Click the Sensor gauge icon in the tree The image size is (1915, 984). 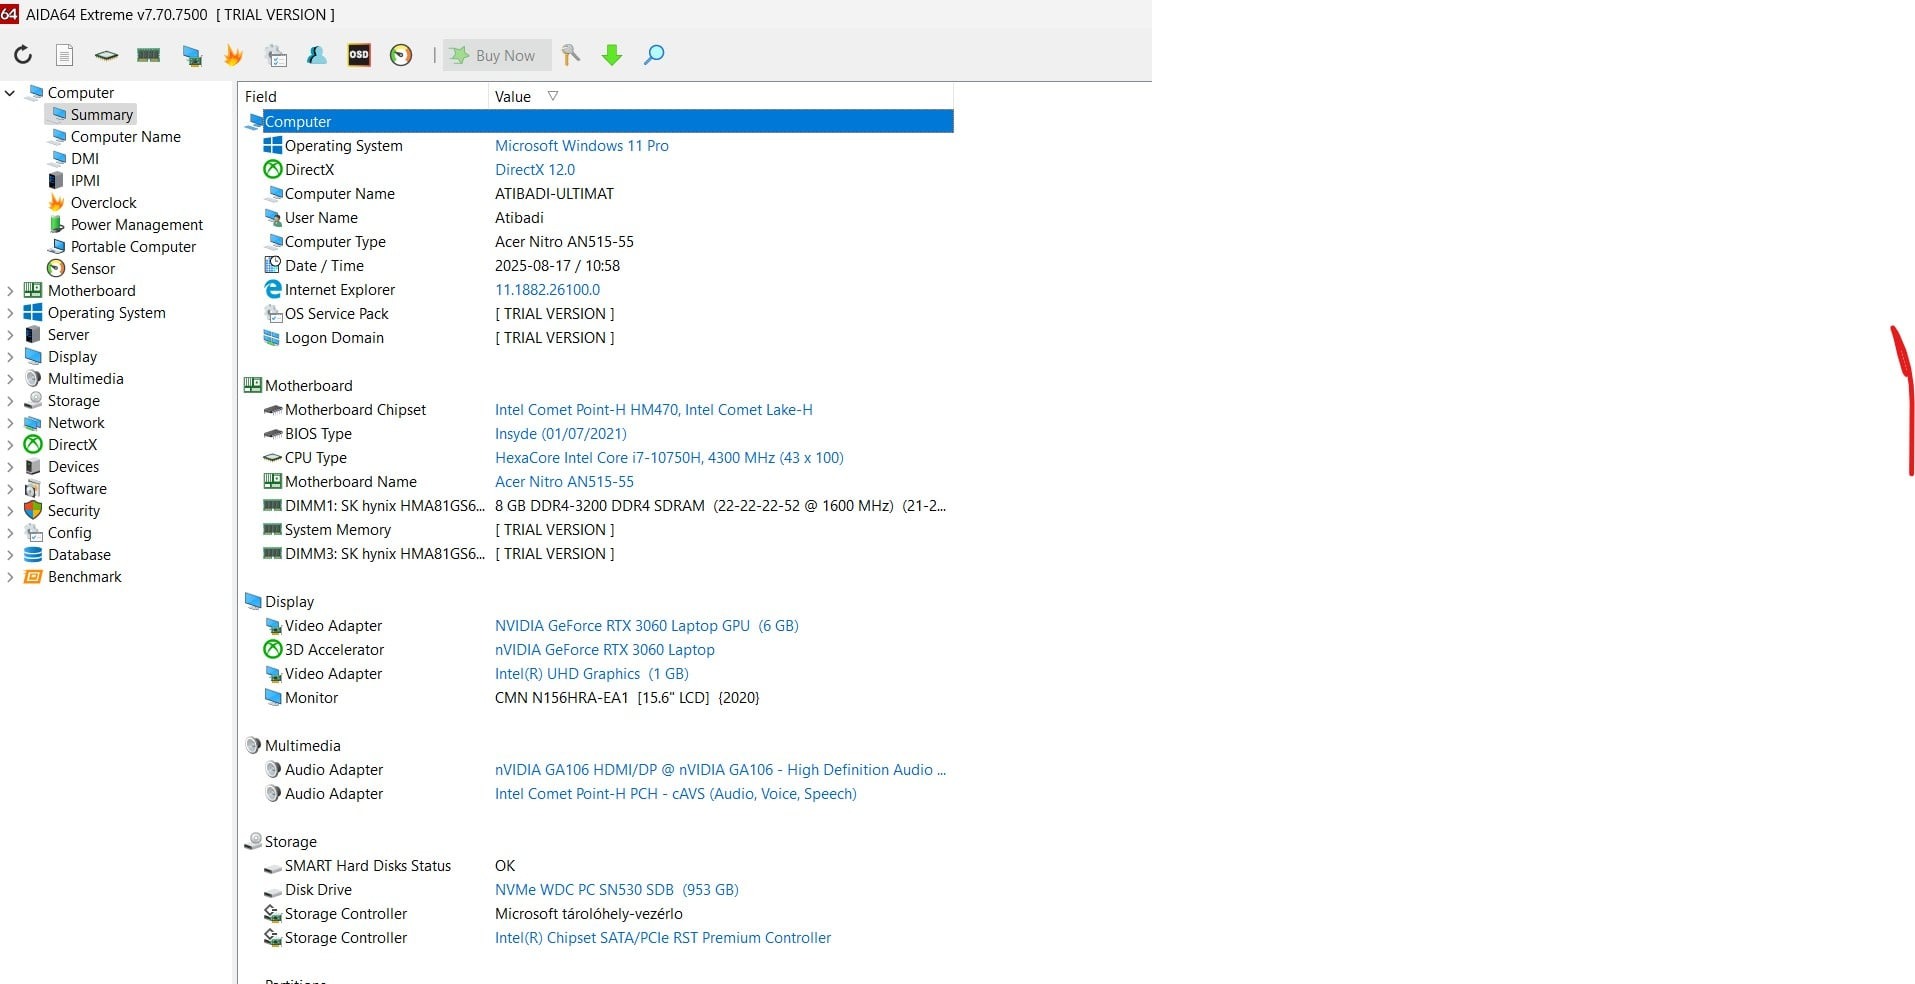[57, 269]
